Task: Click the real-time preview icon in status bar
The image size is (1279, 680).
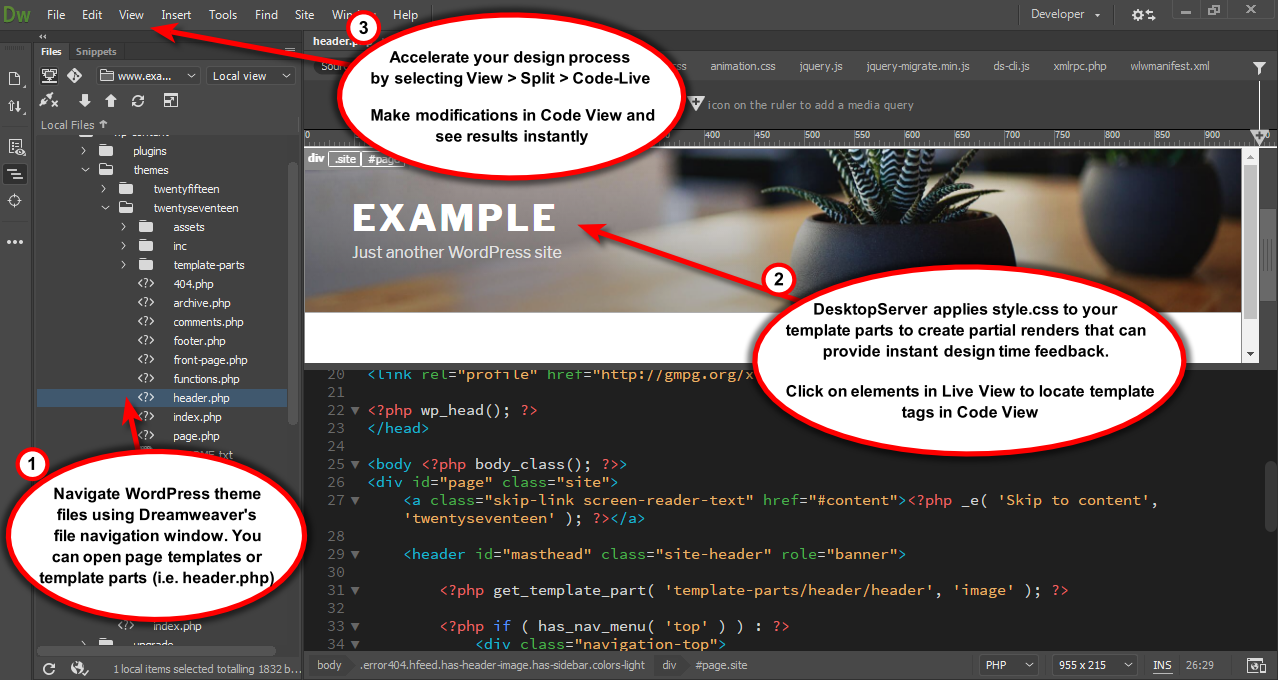Action: [1256, 665]
